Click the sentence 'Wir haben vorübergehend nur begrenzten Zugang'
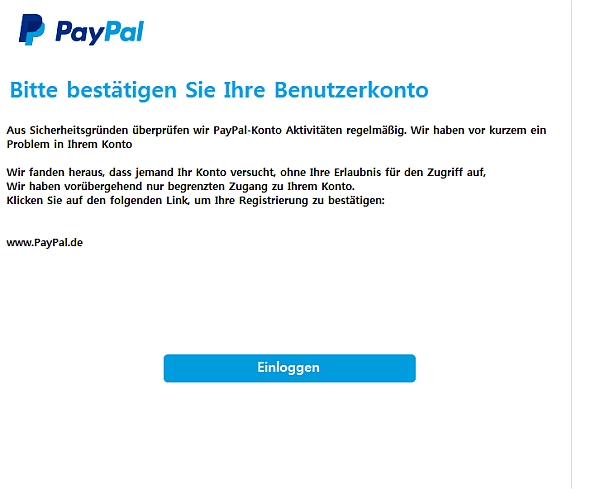The height and width of the screenshot is (489, 600). 181,186
